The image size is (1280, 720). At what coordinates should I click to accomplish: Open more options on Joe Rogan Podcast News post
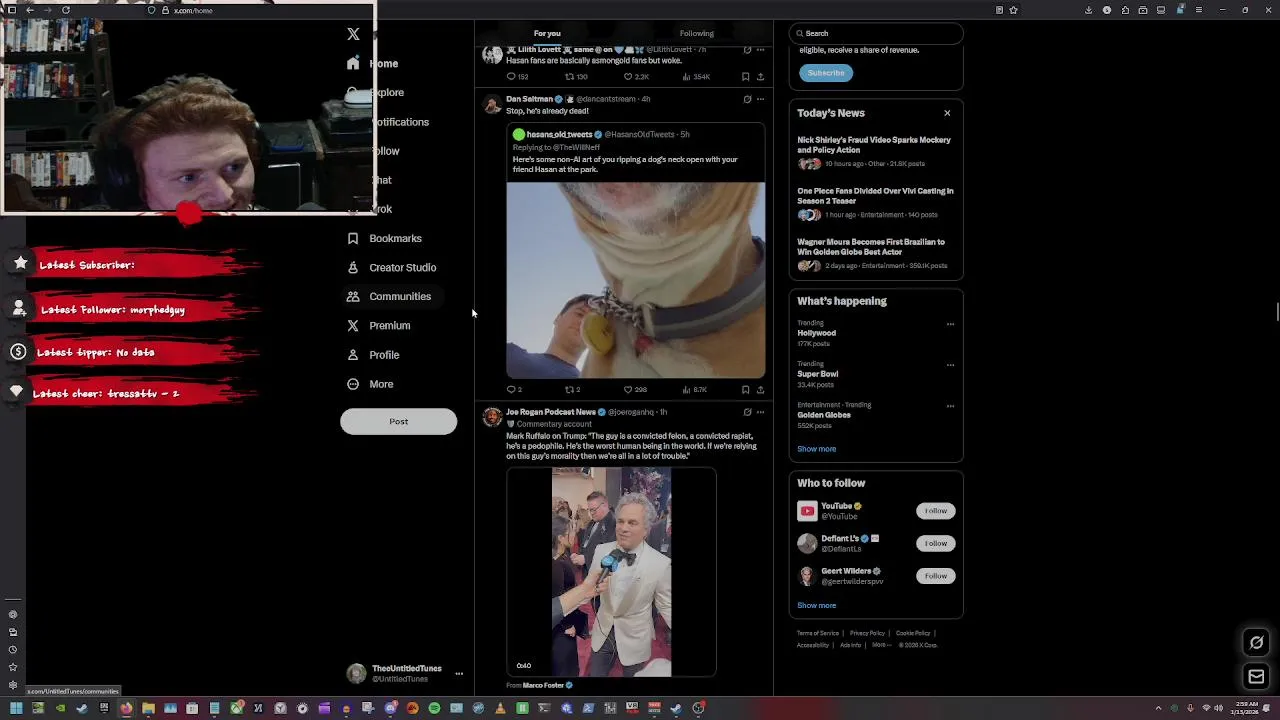[760, 412]
